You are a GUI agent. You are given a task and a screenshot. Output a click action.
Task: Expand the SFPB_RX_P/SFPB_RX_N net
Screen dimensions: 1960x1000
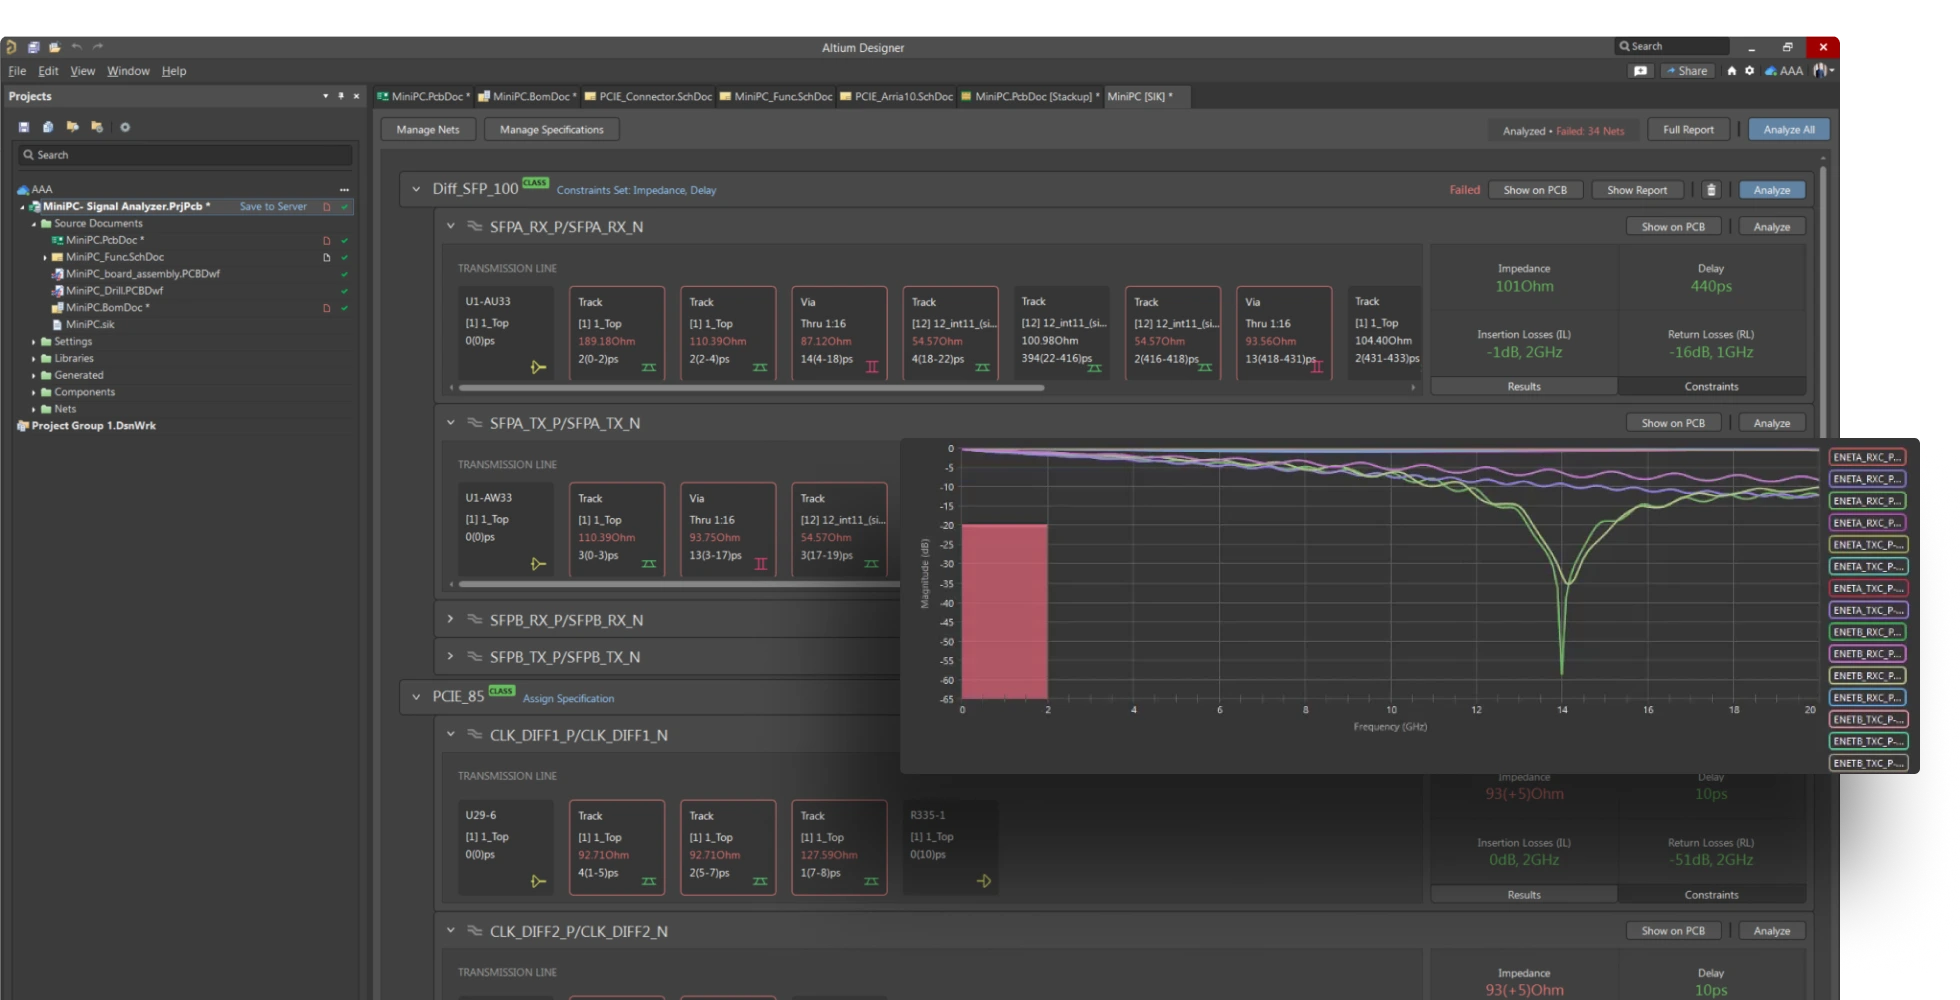pyautogui.click(x=450, y=620)
